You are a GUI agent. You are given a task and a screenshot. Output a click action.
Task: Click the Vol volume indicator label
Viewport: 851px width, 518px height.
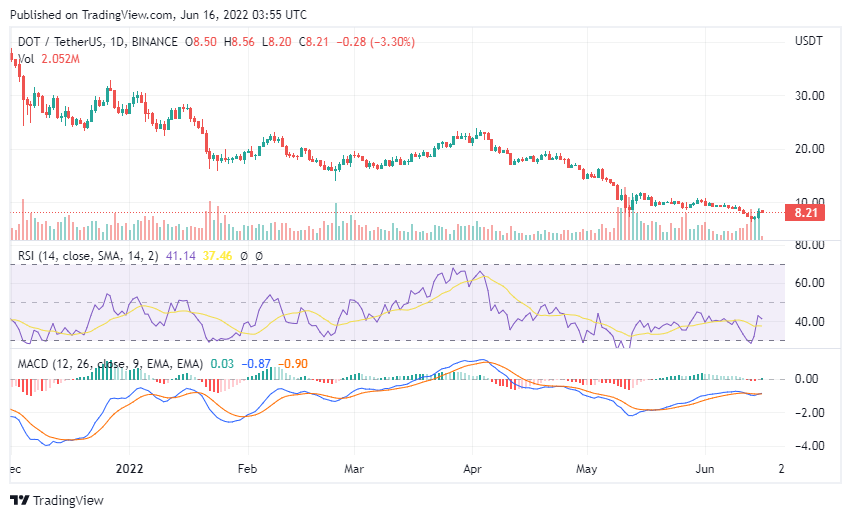[x=28, y=59]
